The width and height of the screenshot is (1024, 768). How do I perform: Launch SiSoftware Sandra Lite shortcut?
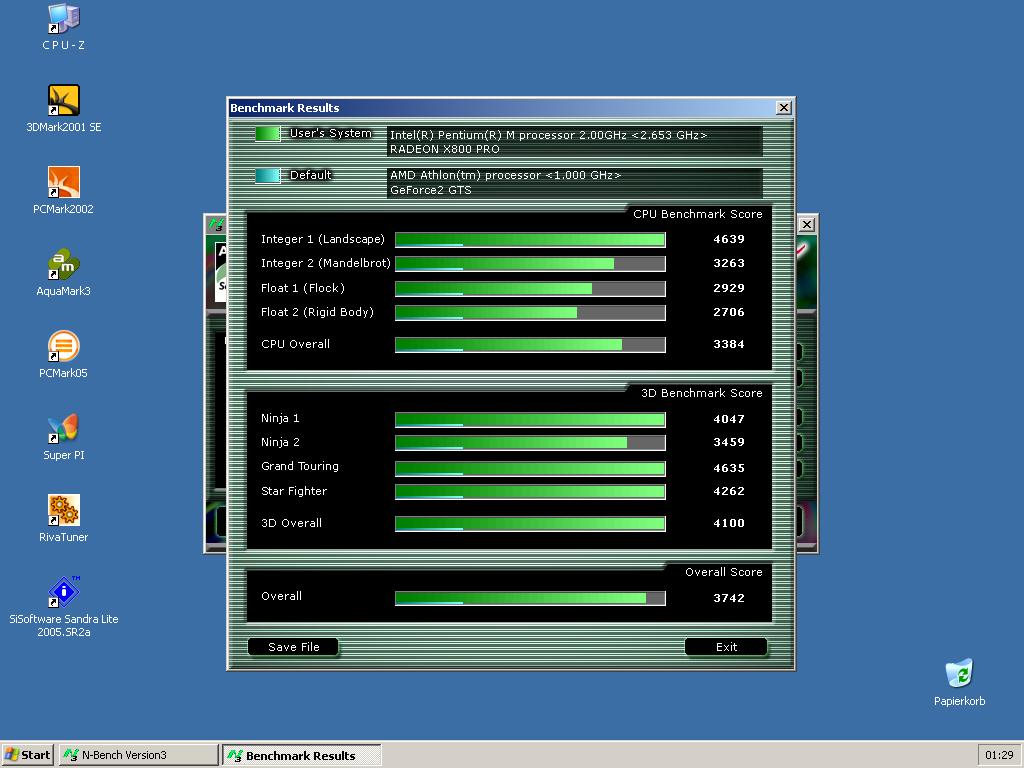pyautogui.click(x=63, y=593)
